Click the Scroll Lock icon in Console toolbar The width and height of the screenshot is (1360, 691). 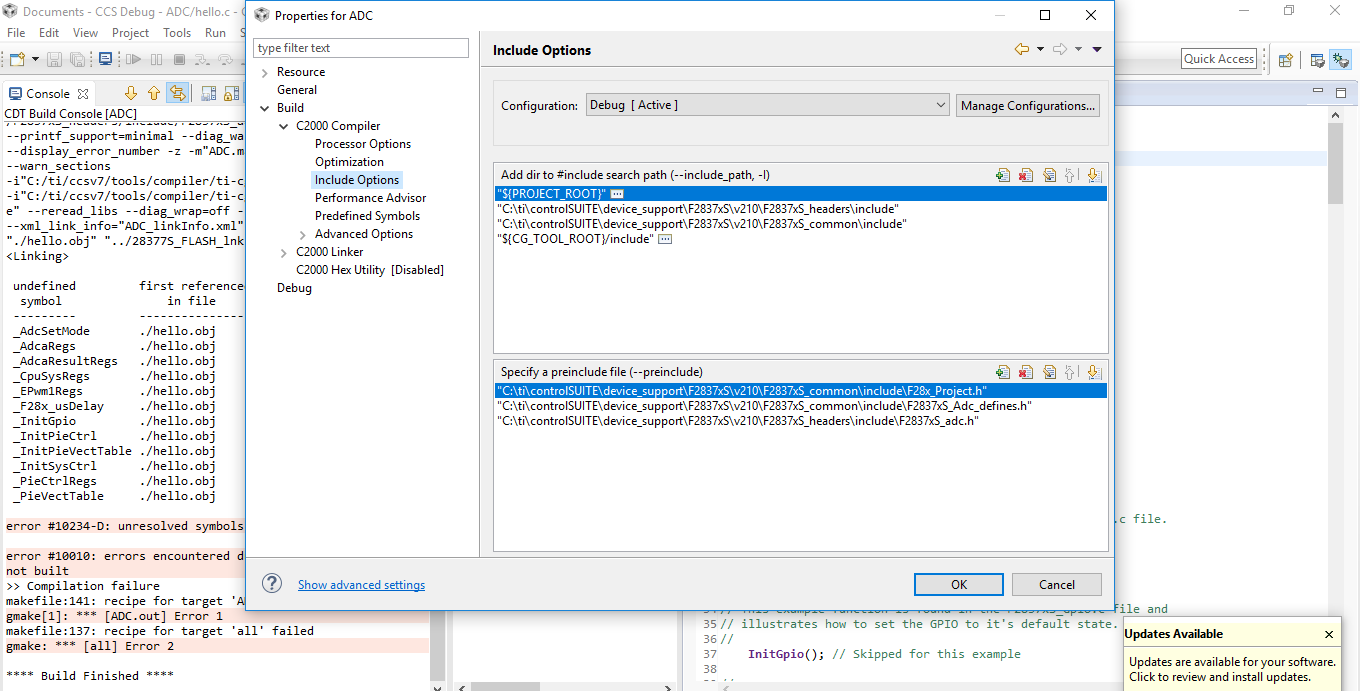click(232, 92)
